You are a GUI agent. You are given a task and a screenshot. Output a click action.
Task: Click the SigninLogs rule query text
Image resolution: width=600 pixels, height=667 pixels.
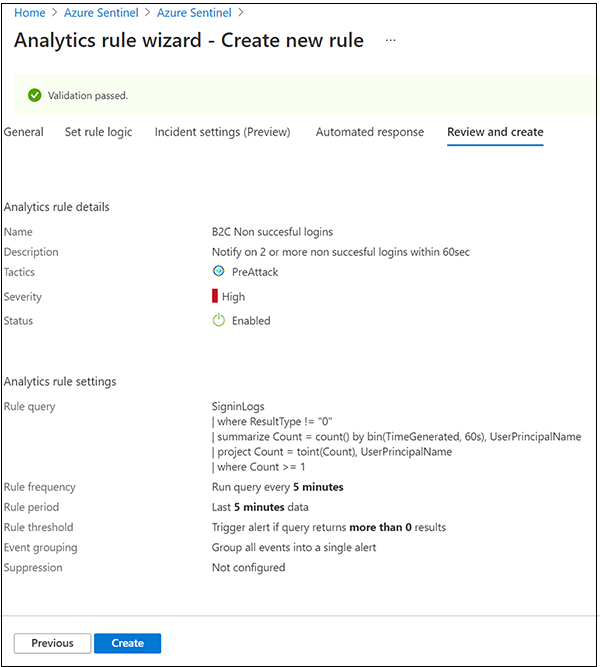tap(236, 407)
